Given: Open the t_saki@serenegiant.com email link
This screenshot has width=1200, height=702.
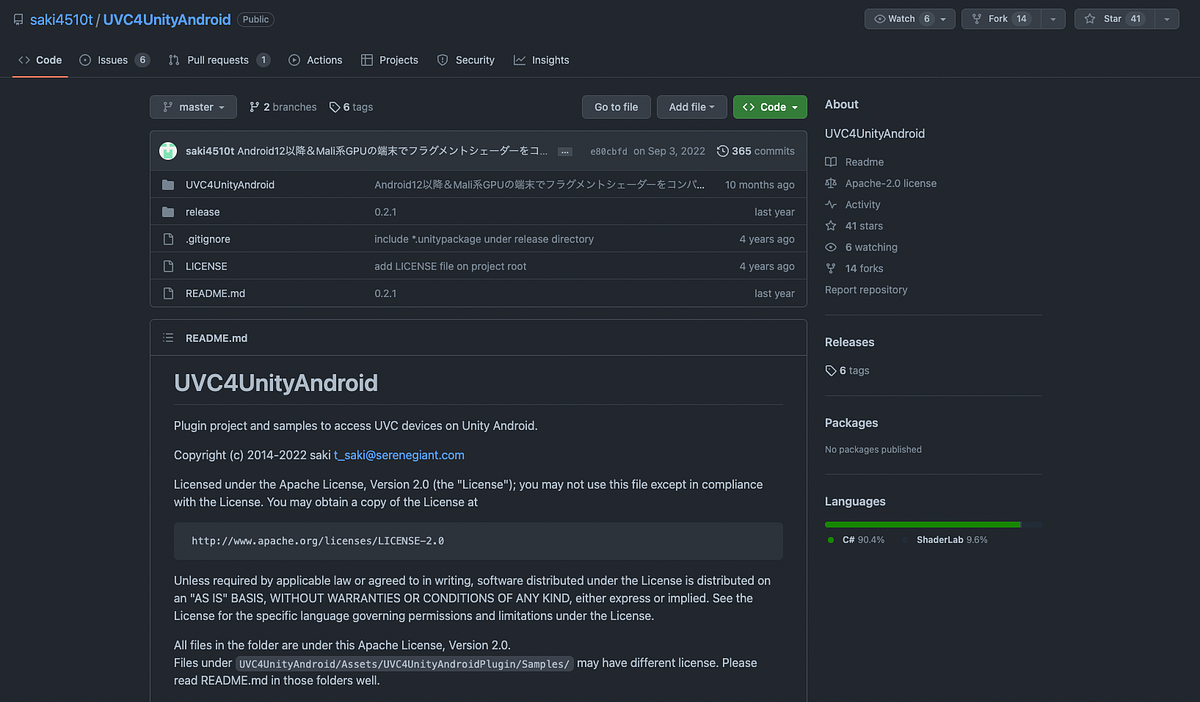Looking at the screenshot, I should (x=399, y=454).
